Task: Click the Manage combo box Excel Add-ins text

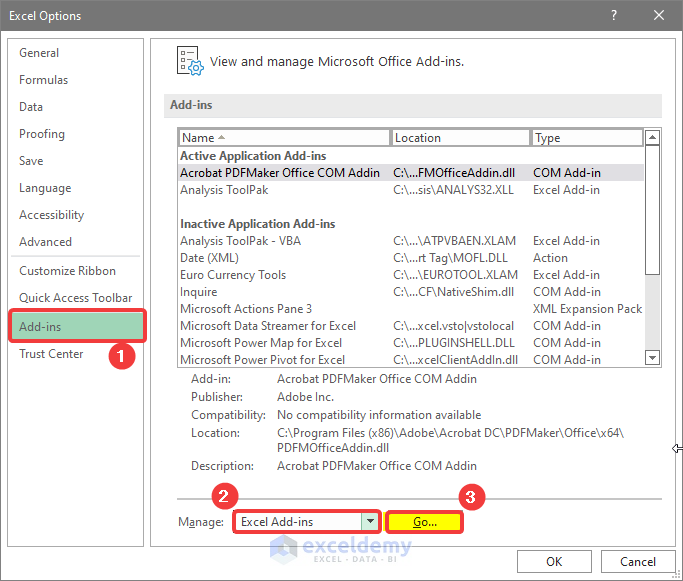Action: click(x=277, y=522)
